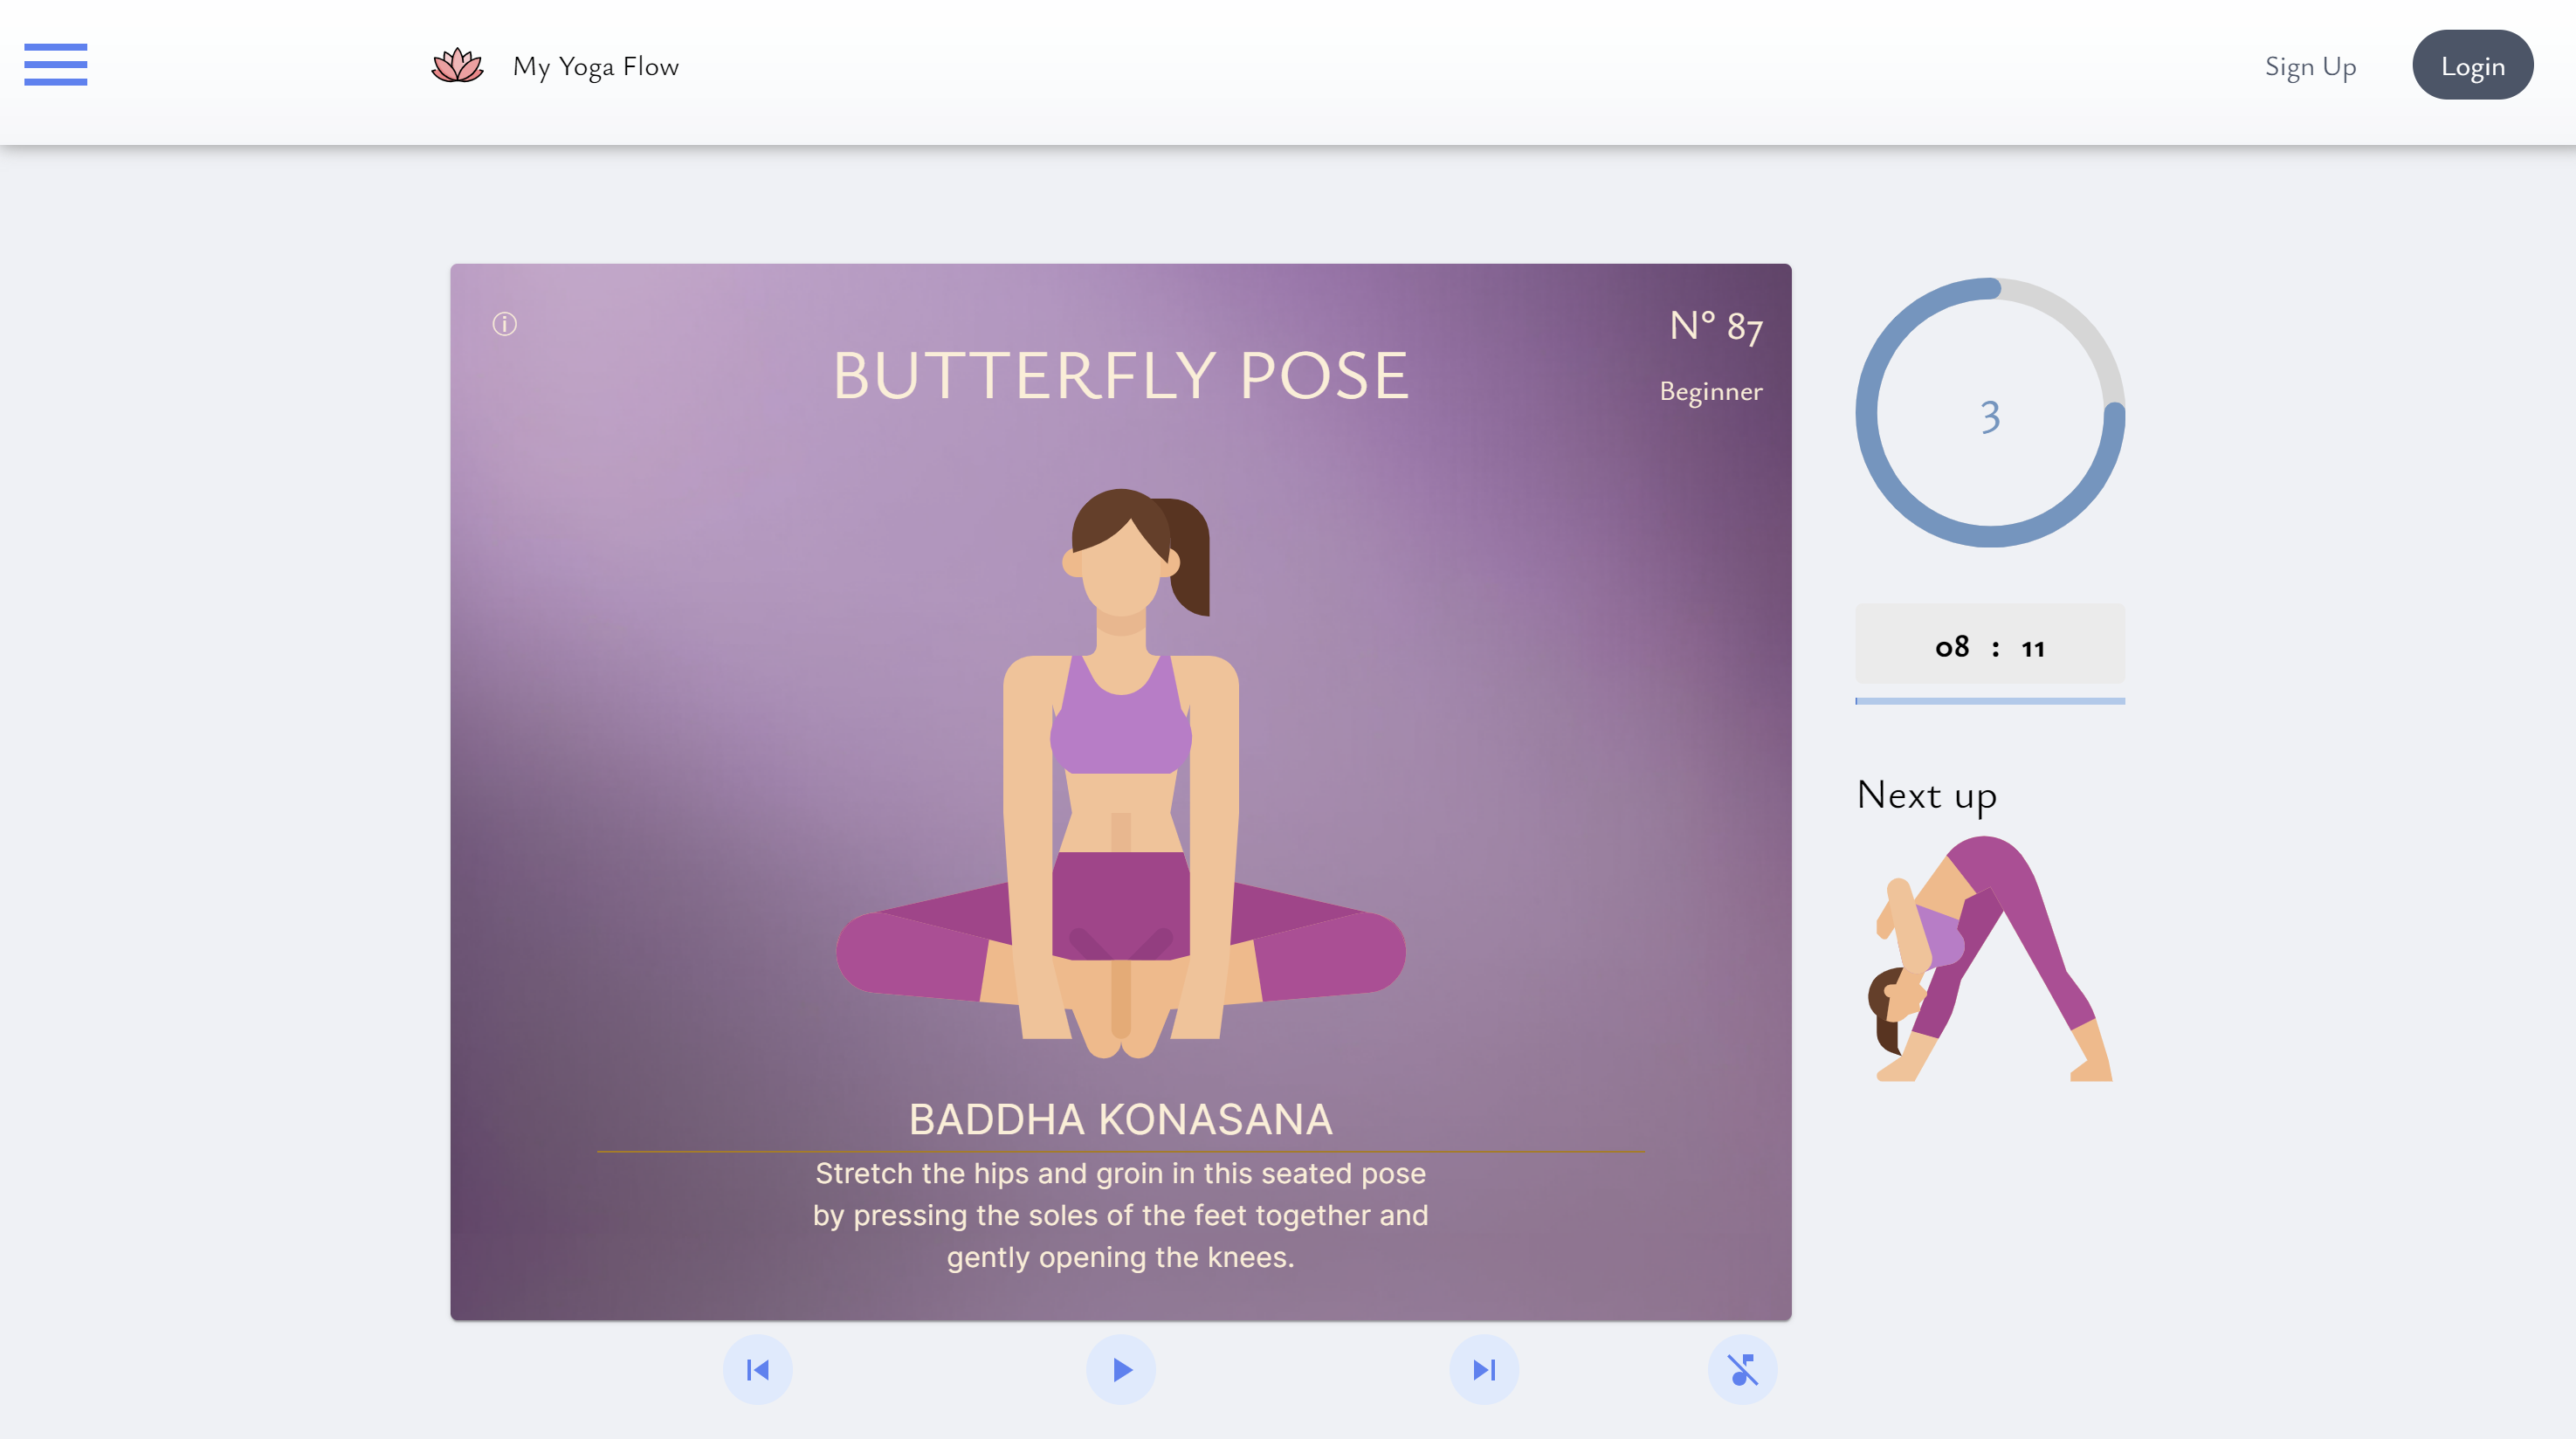
Task: Open the hamburger navigation menu
Action: click(x=55, y=65)
